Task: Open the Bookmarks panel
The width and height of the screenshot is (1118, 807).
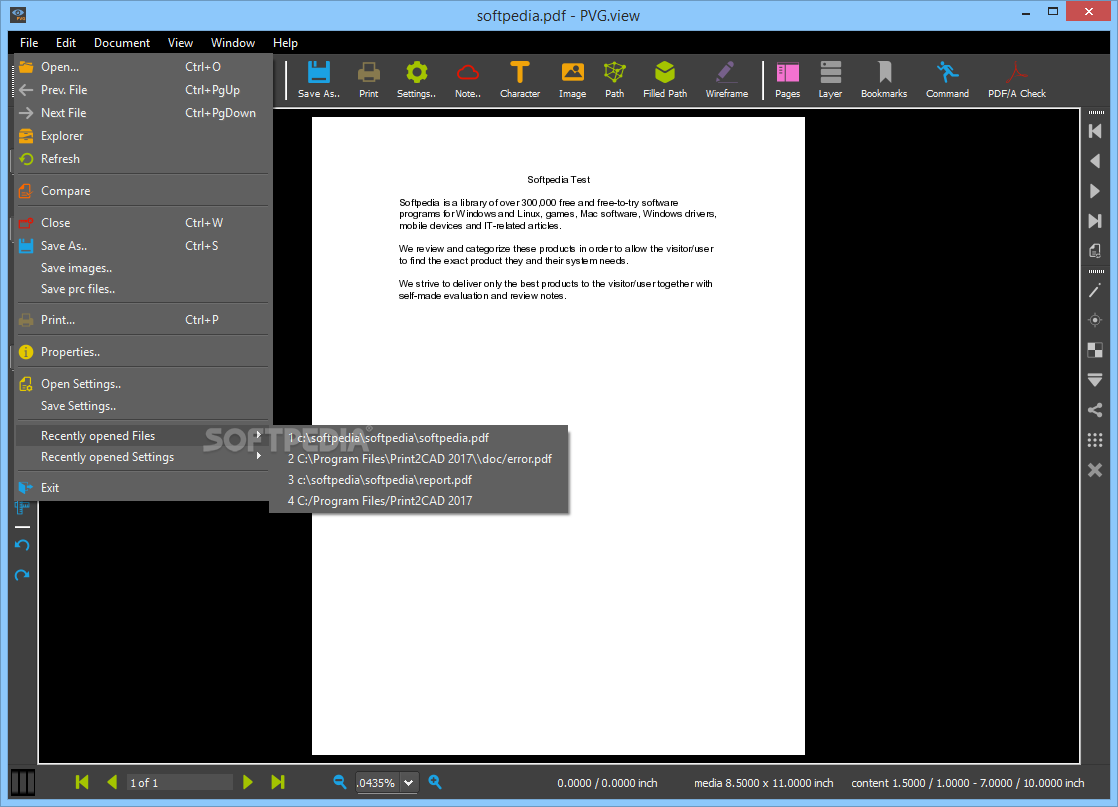Action: pyautogui.click(x=884, y=79)
